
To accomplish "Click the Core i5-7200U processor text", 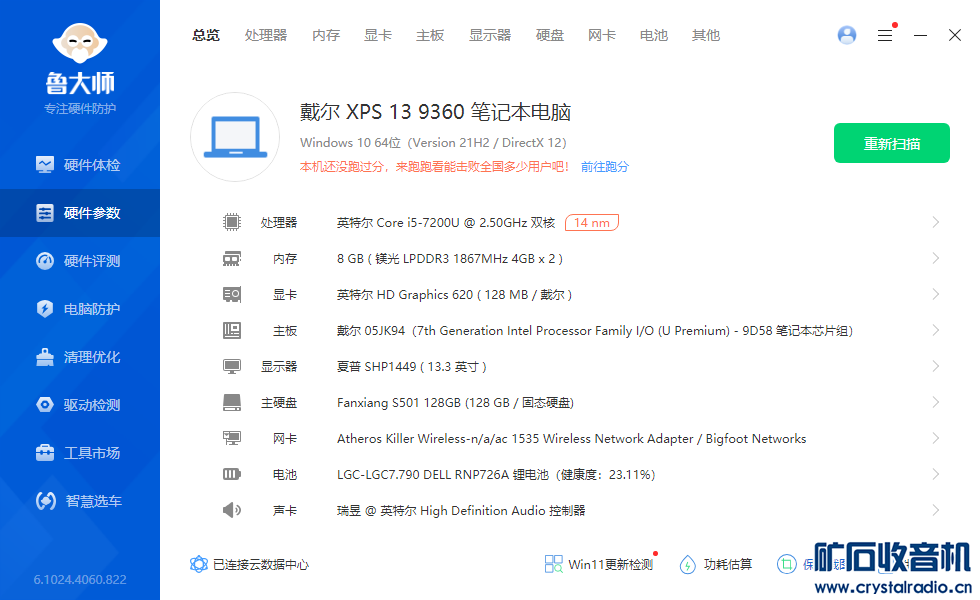I will [446, 222].
